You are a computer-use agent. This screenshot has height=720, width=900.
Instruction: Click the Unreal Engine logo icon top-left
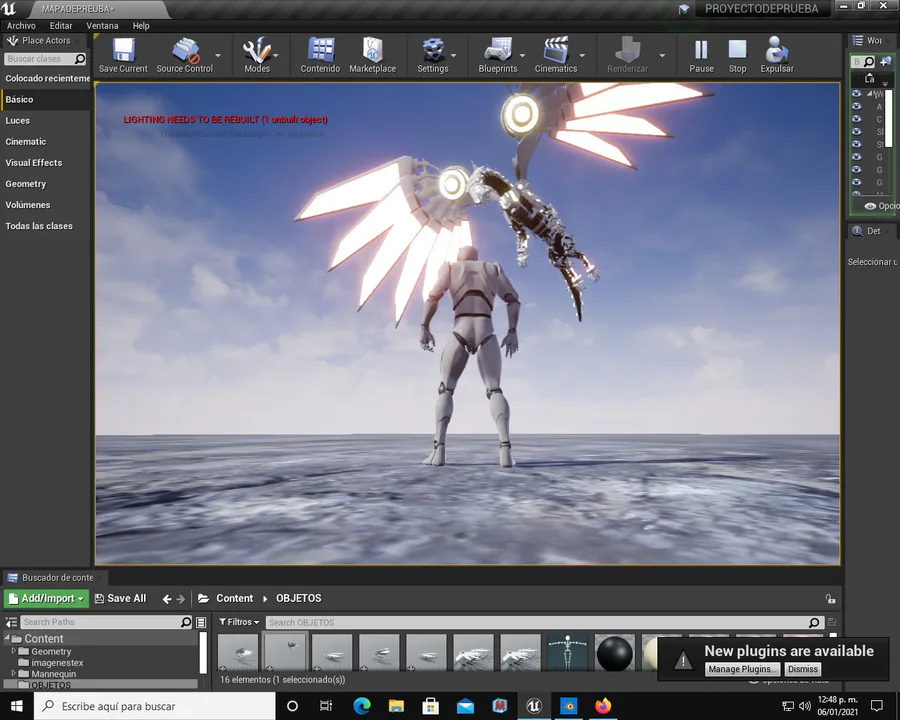[x=9, y=9]
